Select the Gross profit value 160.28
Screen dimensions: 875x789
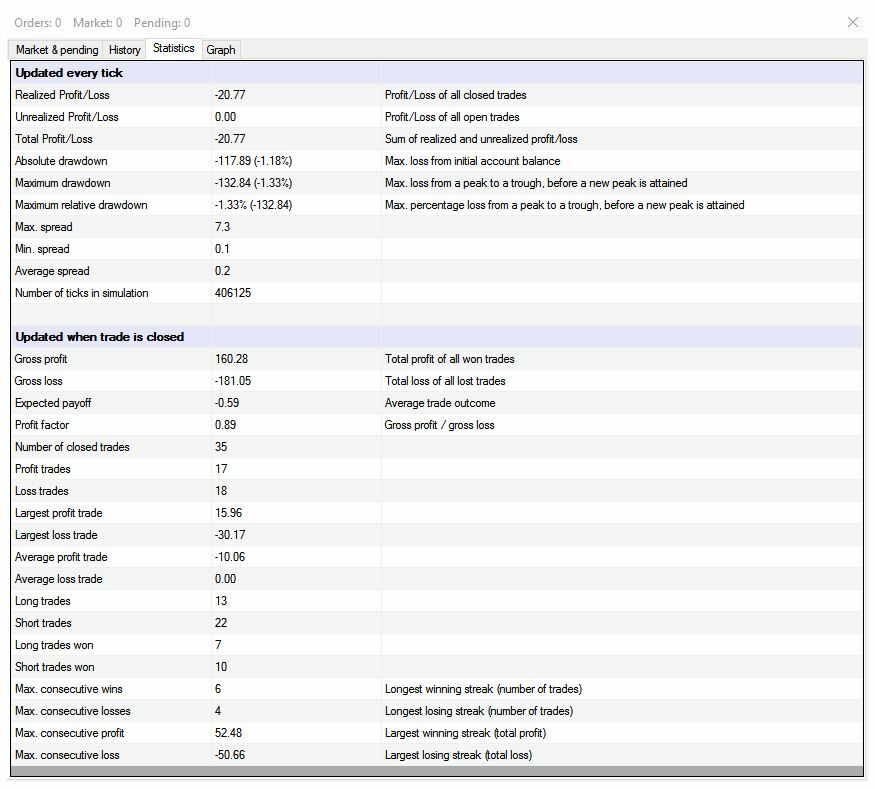click(x=232, y=359)
